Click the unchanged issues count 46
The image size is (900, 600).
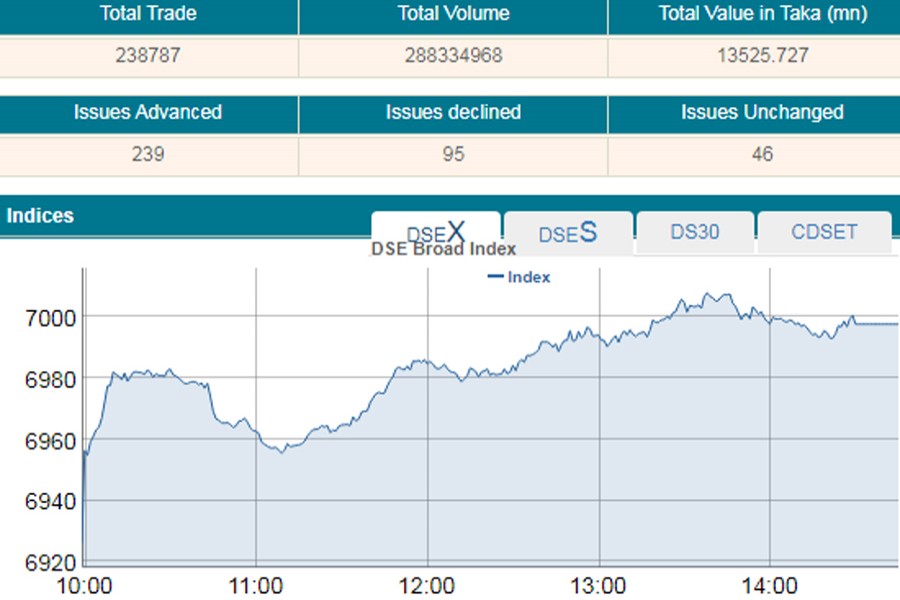tap(763, 154)
